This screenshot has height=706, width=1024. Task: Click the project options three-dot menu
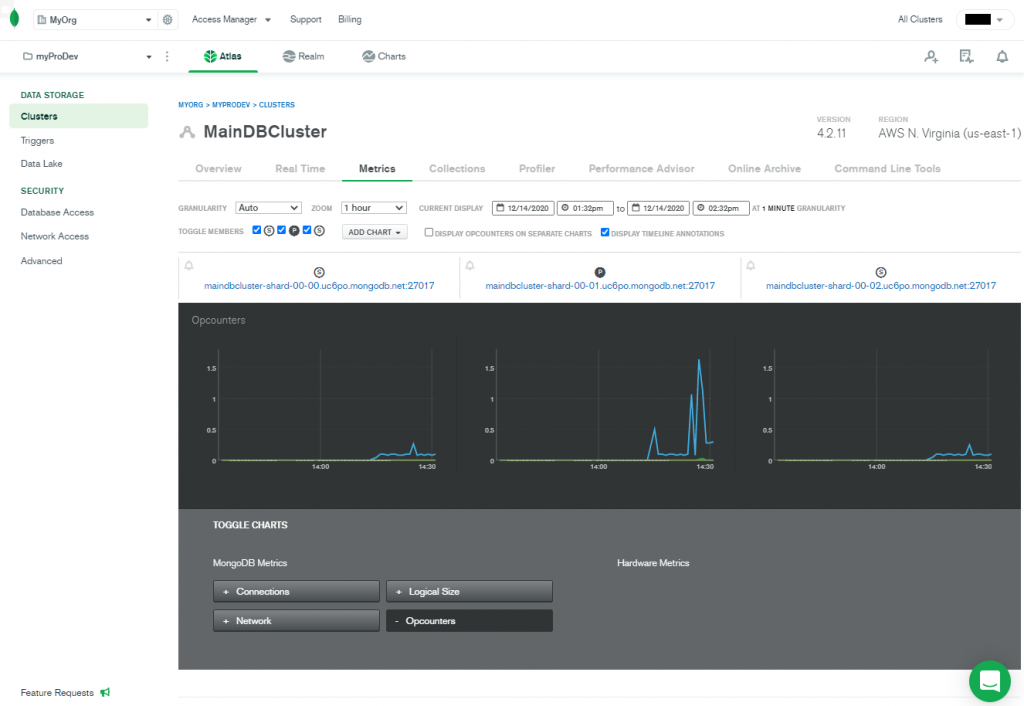point(167,56)
